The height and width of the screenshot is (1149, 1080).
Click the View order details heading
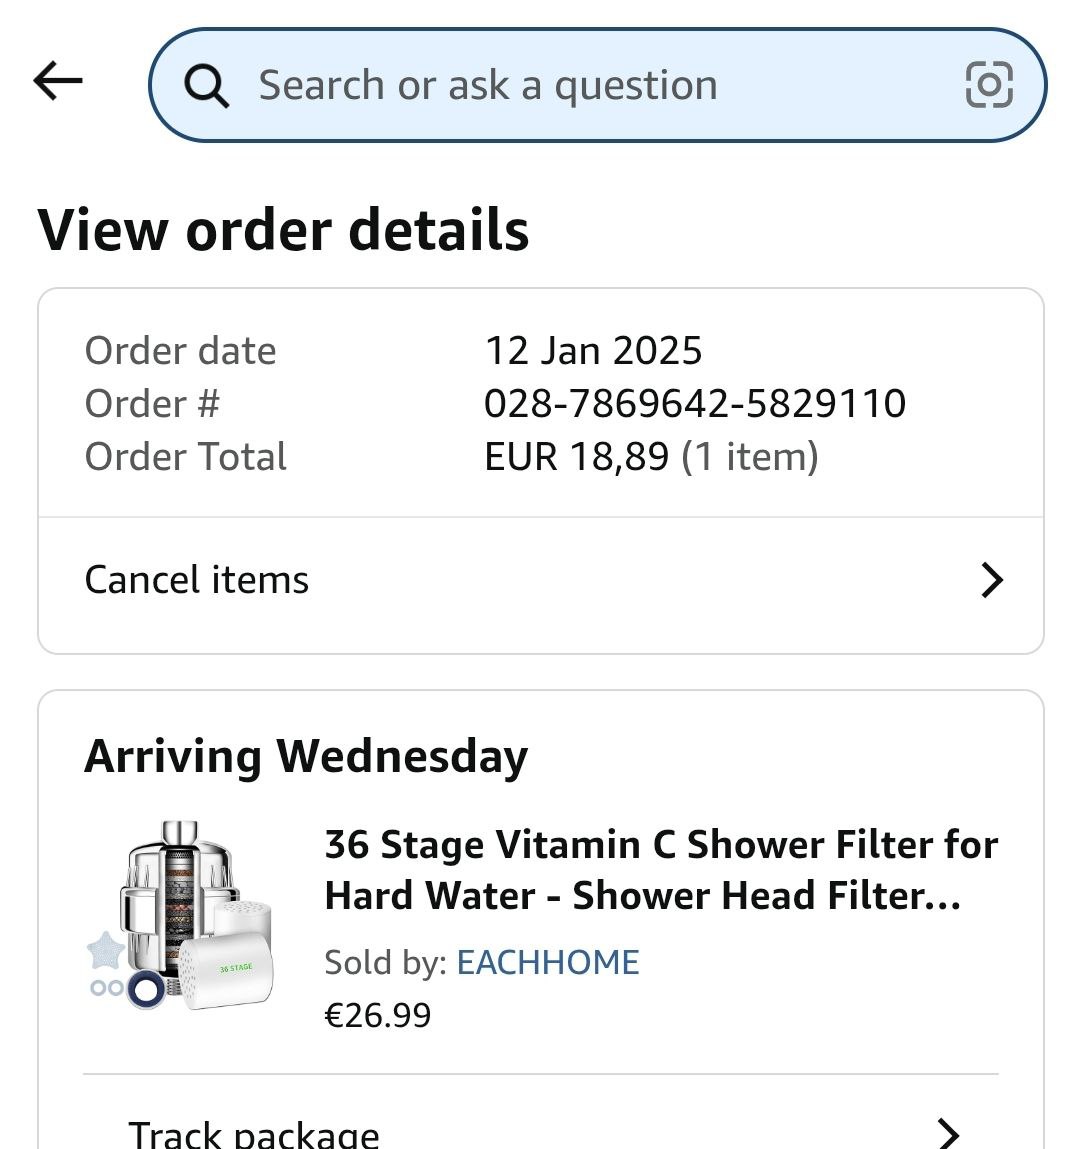[283, 230]
